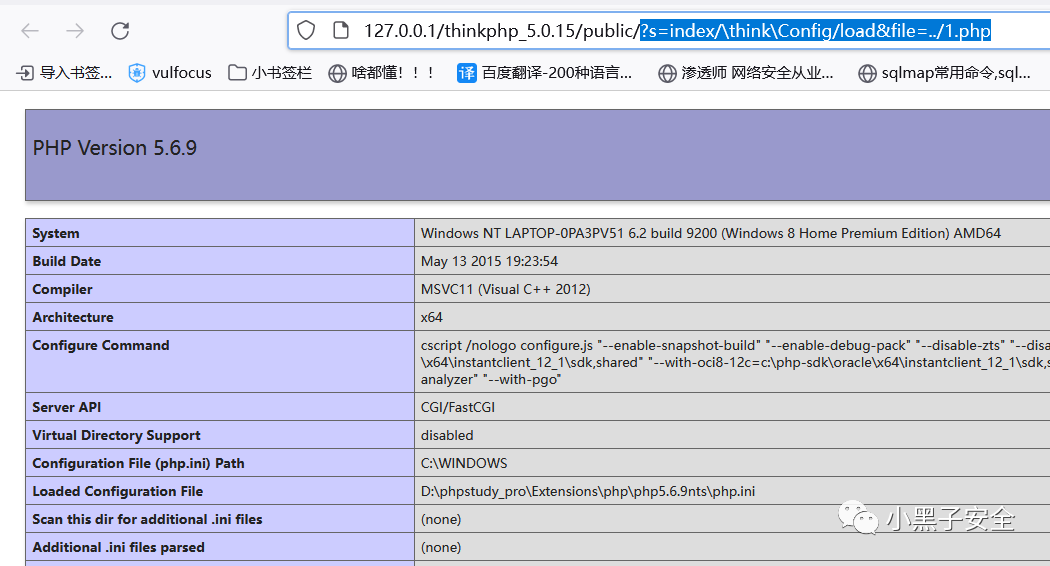Select the Architecture label

point(72,317)
